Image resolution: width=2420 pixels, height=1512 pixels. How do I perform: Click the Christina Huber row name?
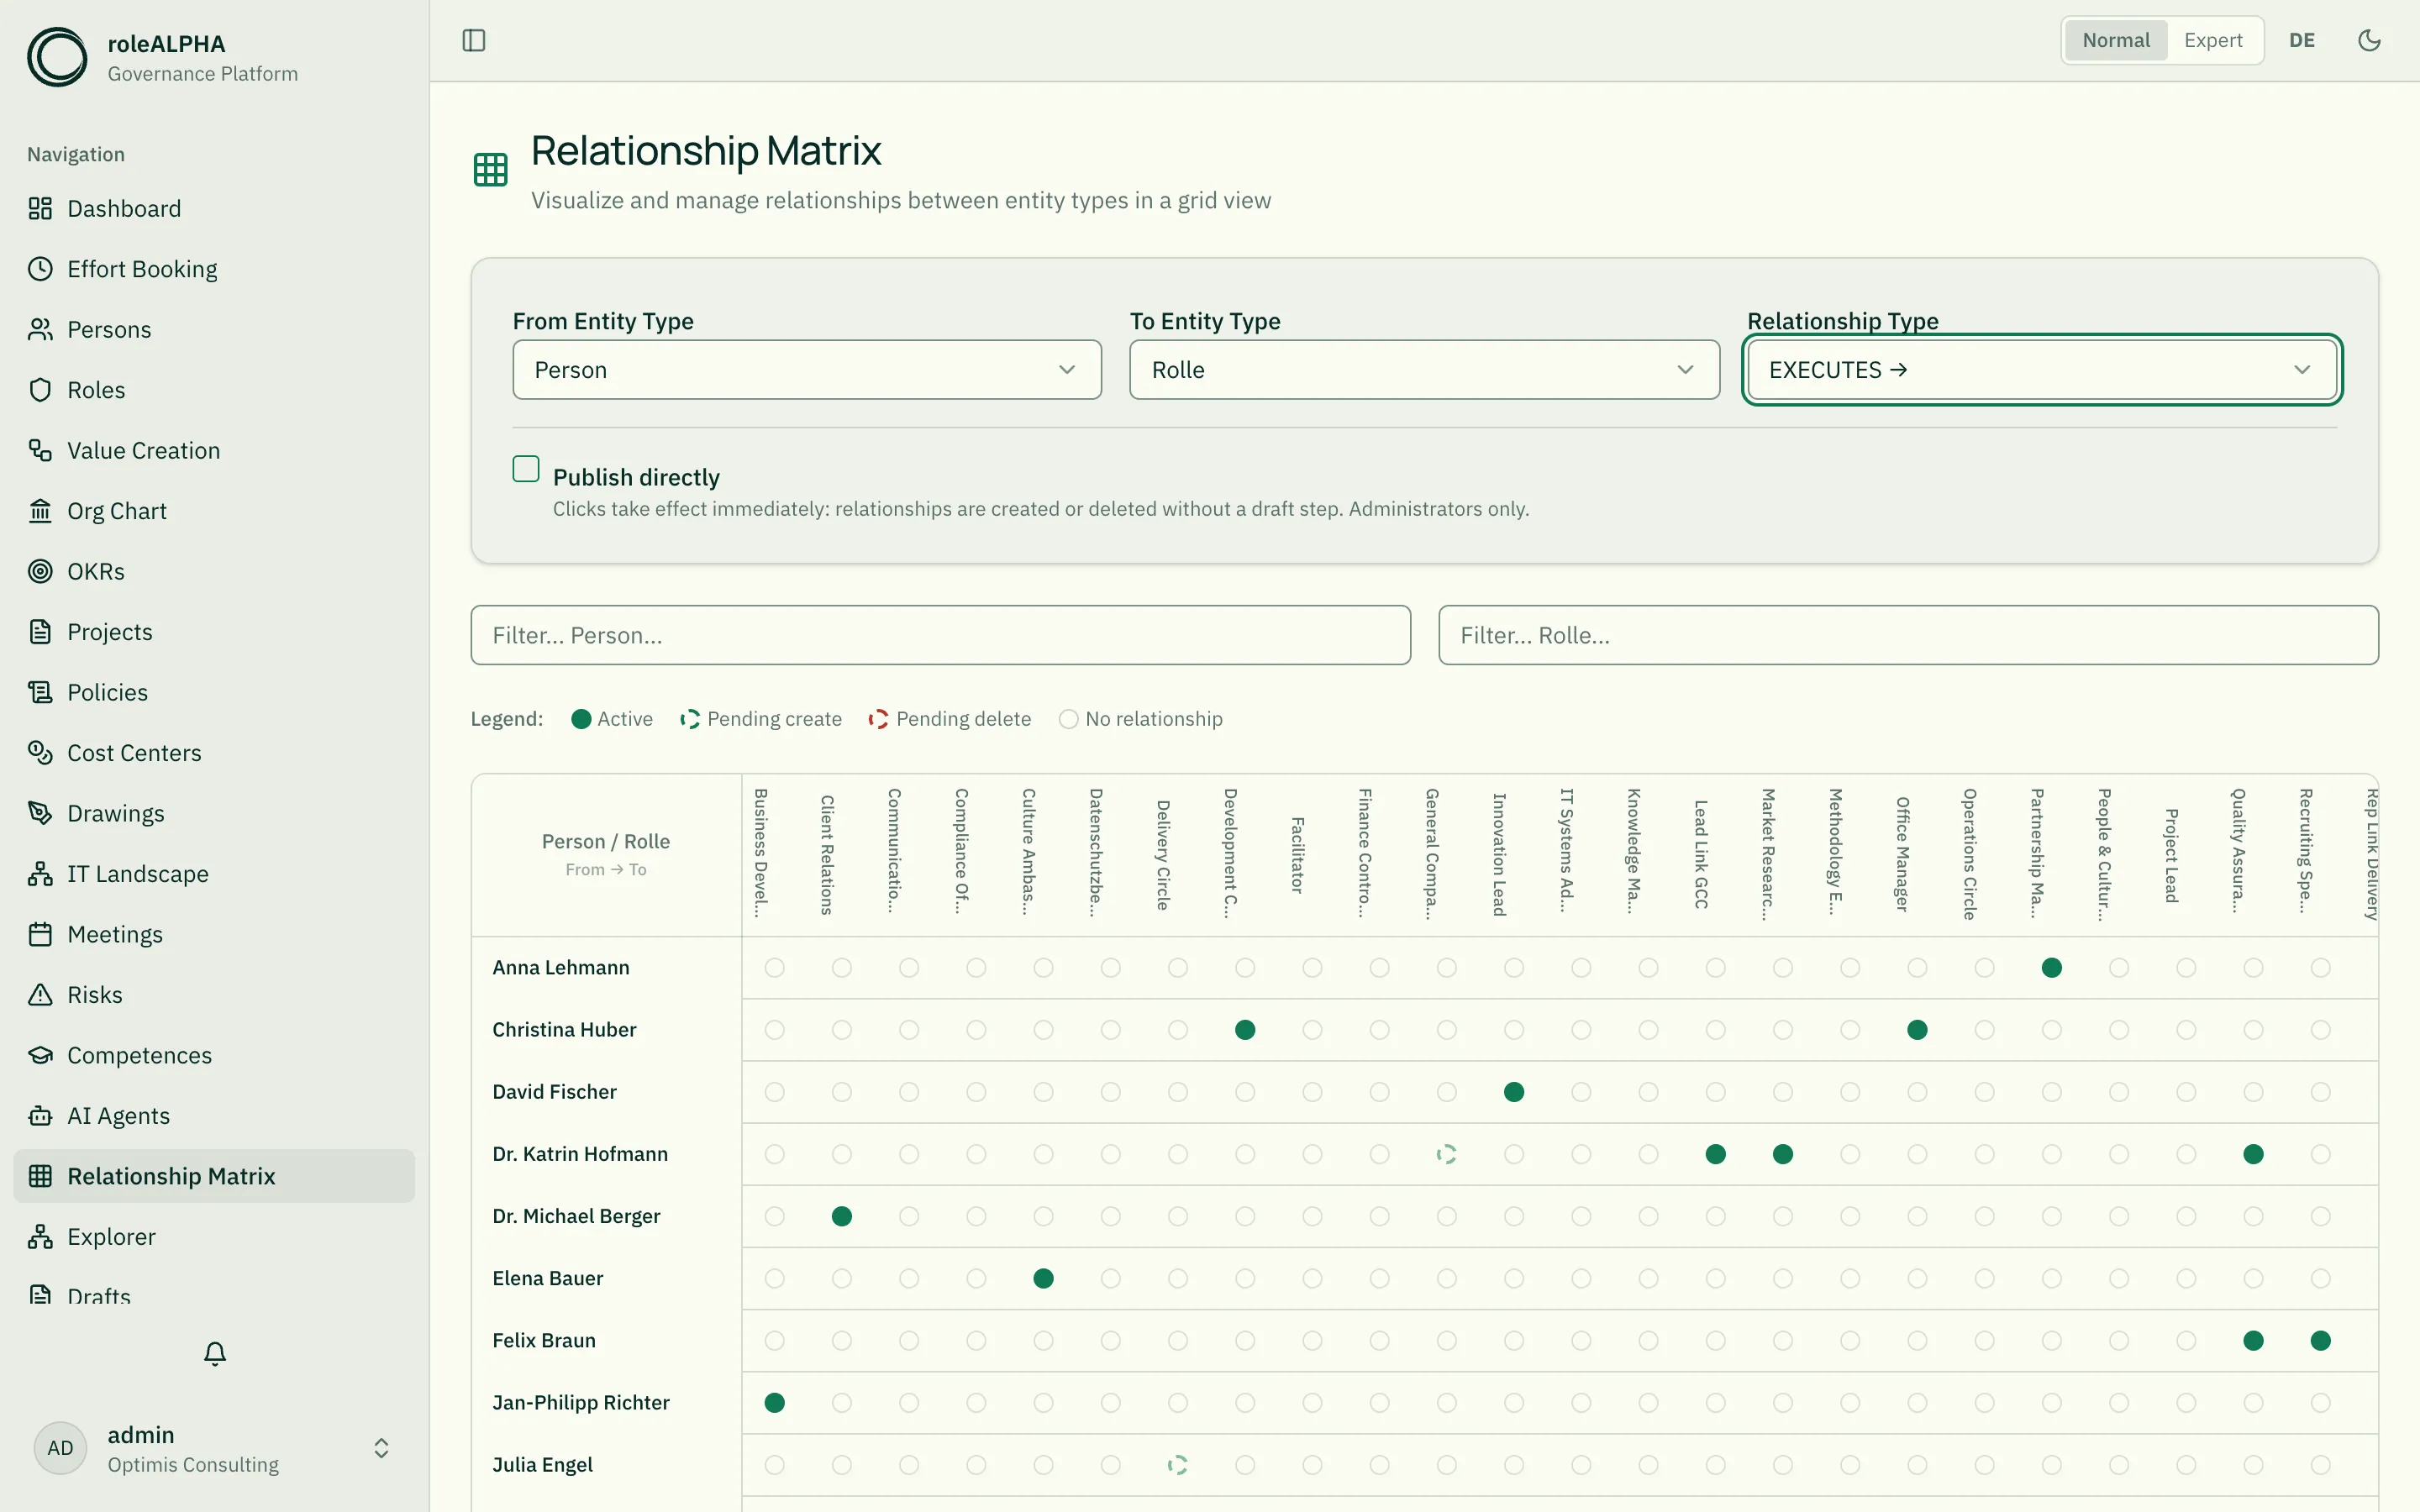point(564,1029)
